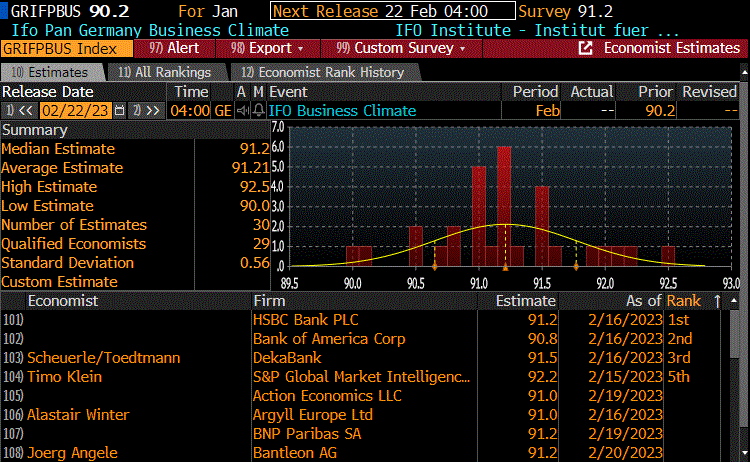The width and height of the screenshot is (750, 462).
Task: Click the 1st rank entry for HSBC
Action: coord(678,320)
